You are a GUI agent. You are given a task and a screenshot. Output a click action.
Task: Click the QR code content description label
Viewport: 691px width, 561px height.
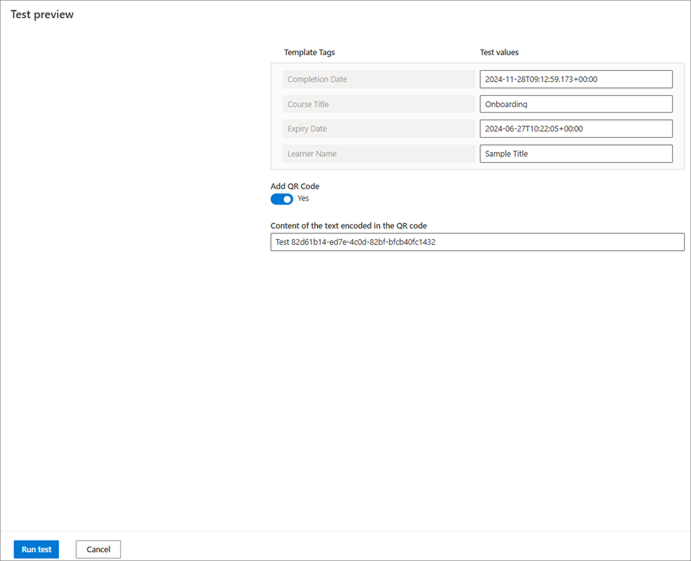pyautogui.click(x=348, y=226)
